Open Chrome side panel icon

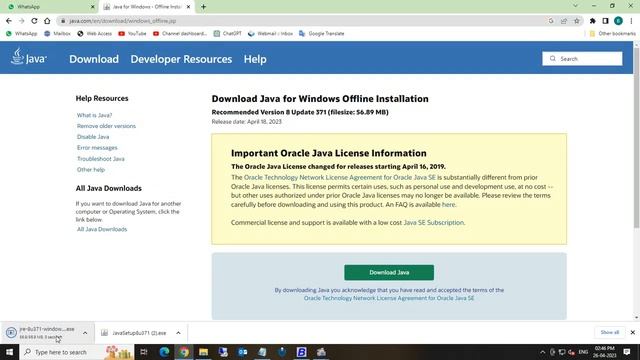pos(606,21)
